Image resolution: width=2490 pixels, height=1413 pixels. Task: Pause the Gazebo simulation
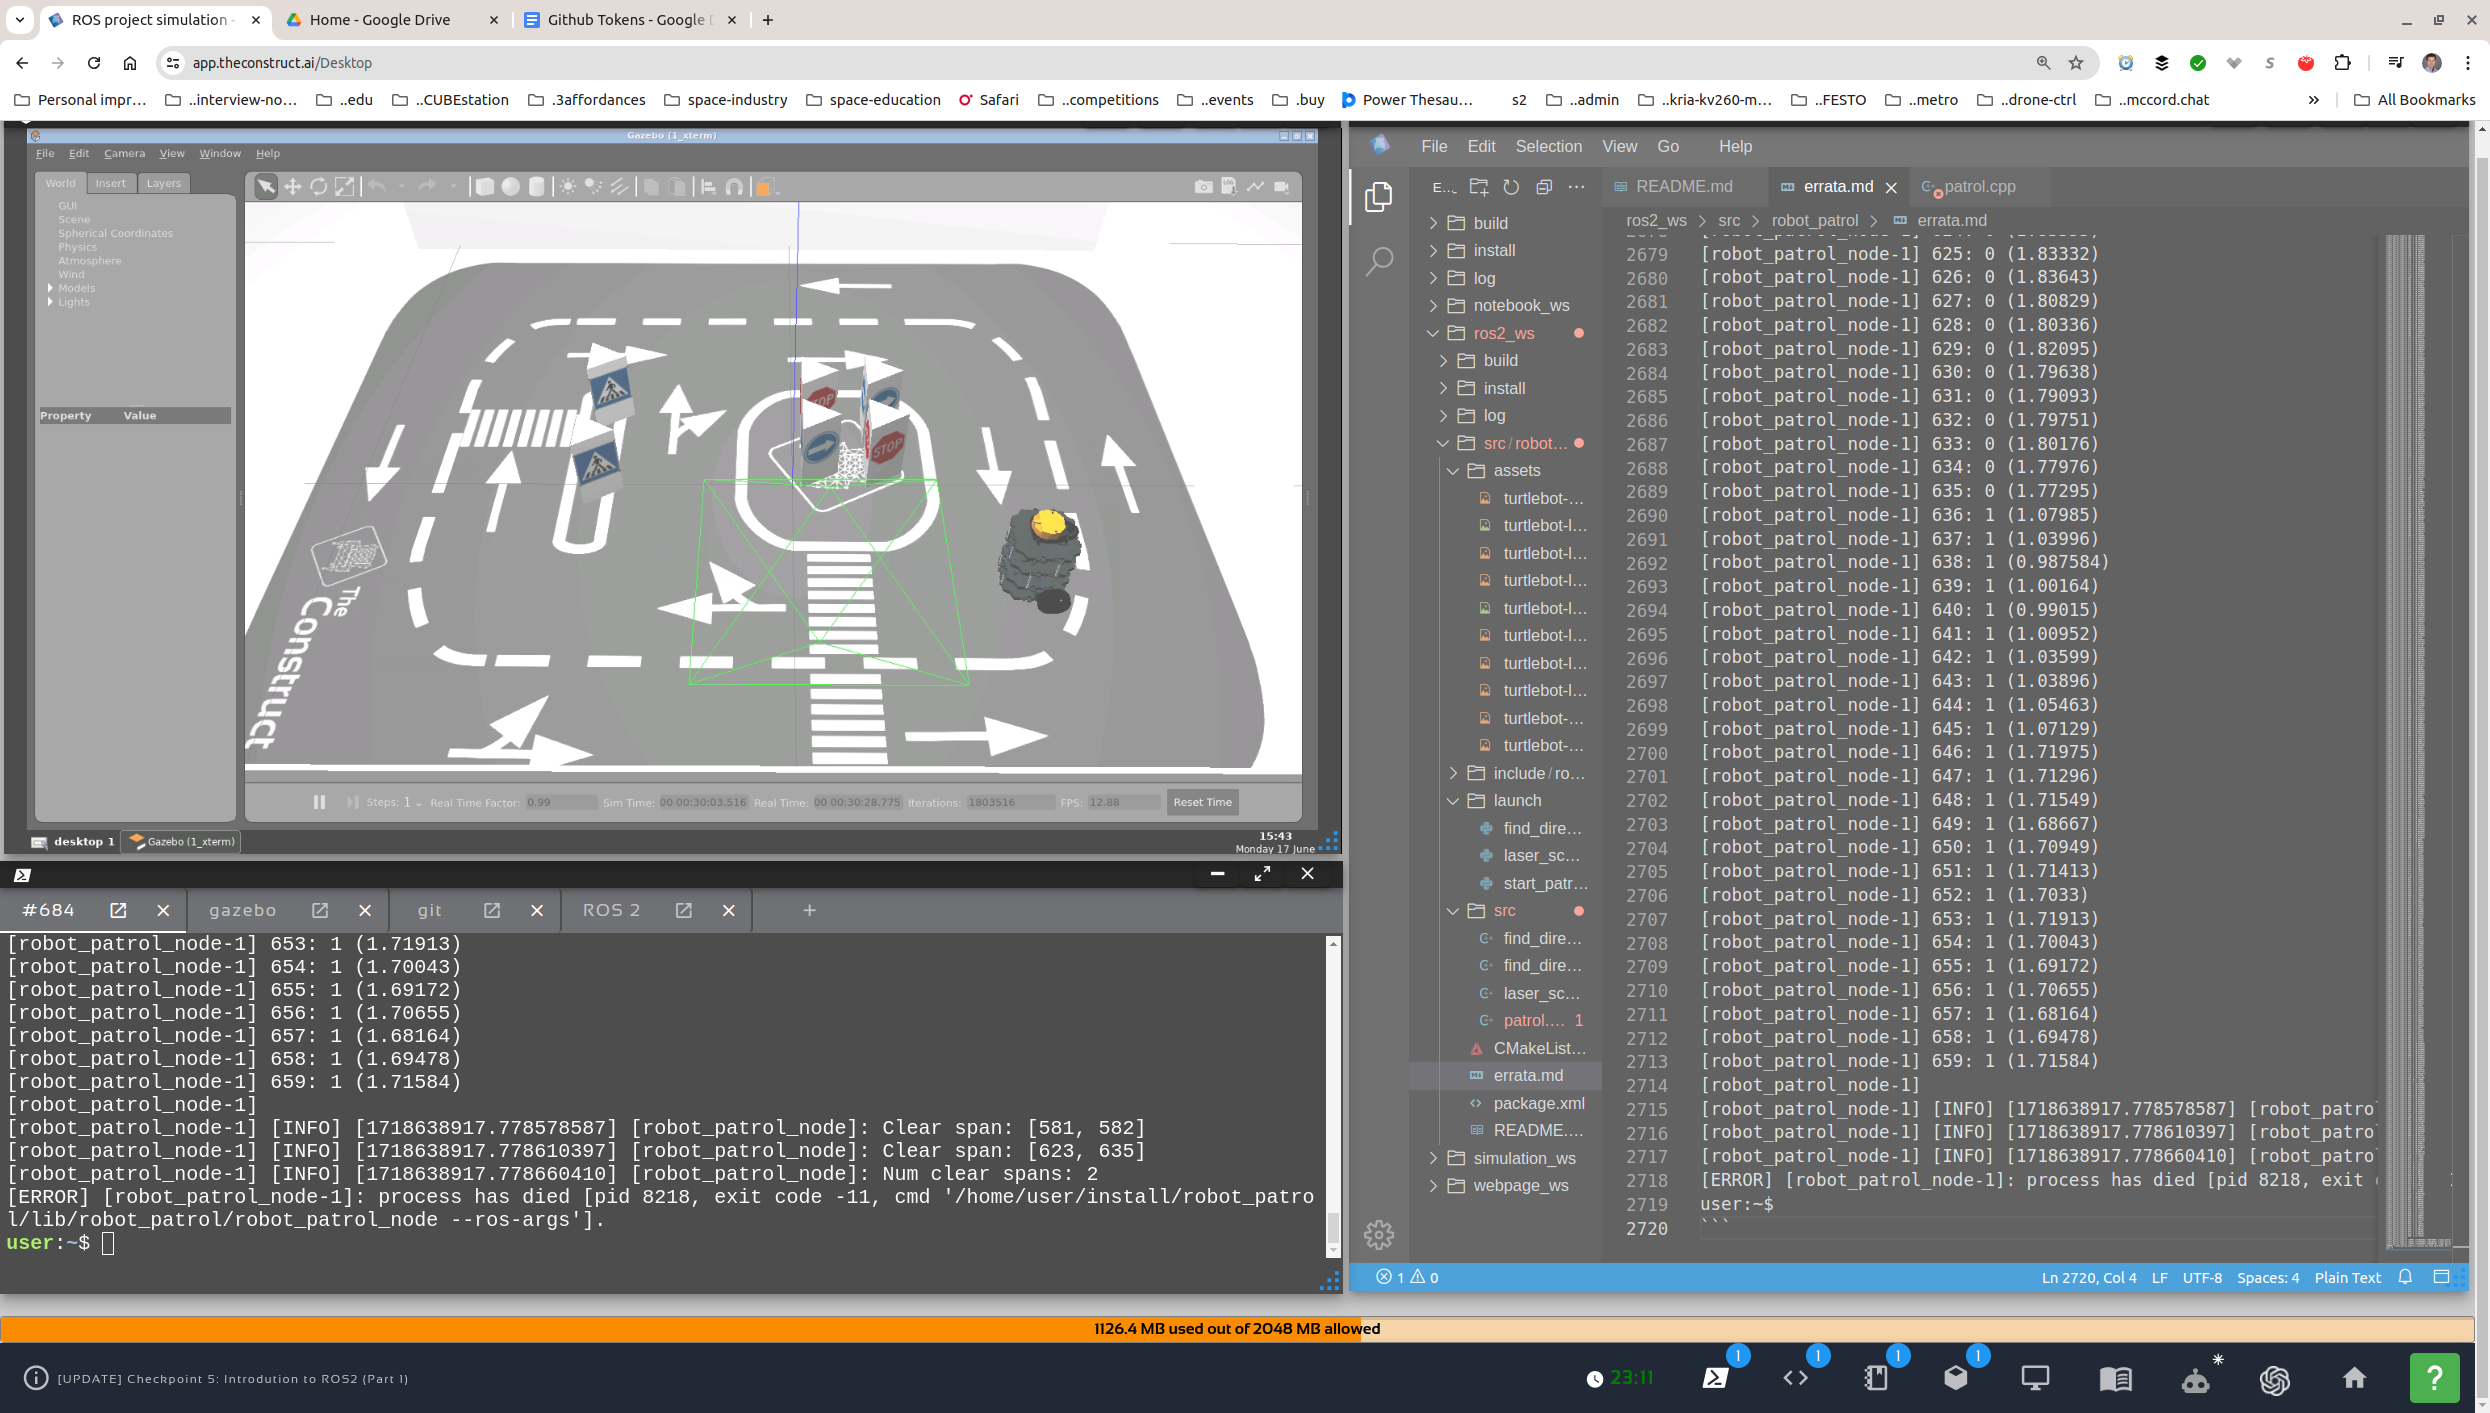pyautogui.click(x=319, y=802)
